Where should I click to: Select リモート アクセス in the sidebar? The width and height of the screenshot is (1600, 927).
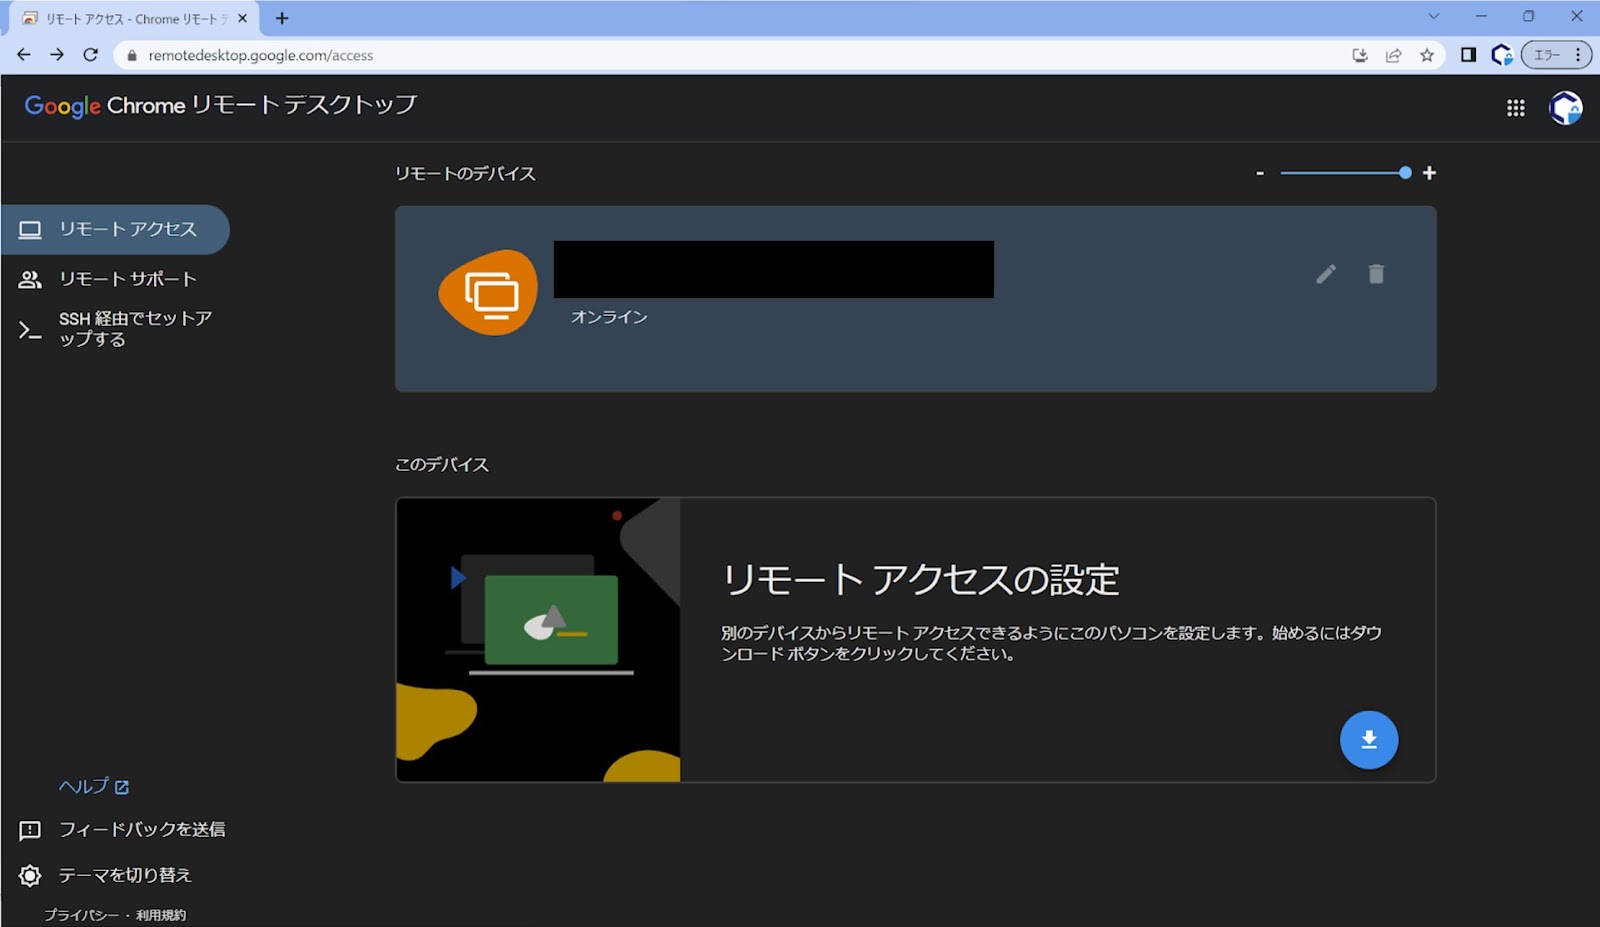pos(115,230)
